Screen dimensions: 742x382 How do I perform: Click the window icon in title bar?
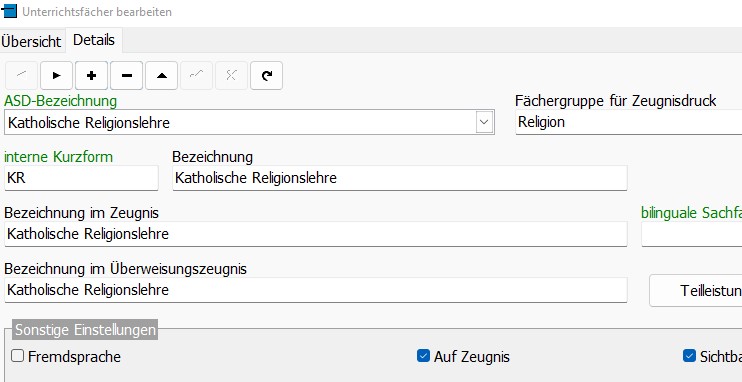(9, 11)
